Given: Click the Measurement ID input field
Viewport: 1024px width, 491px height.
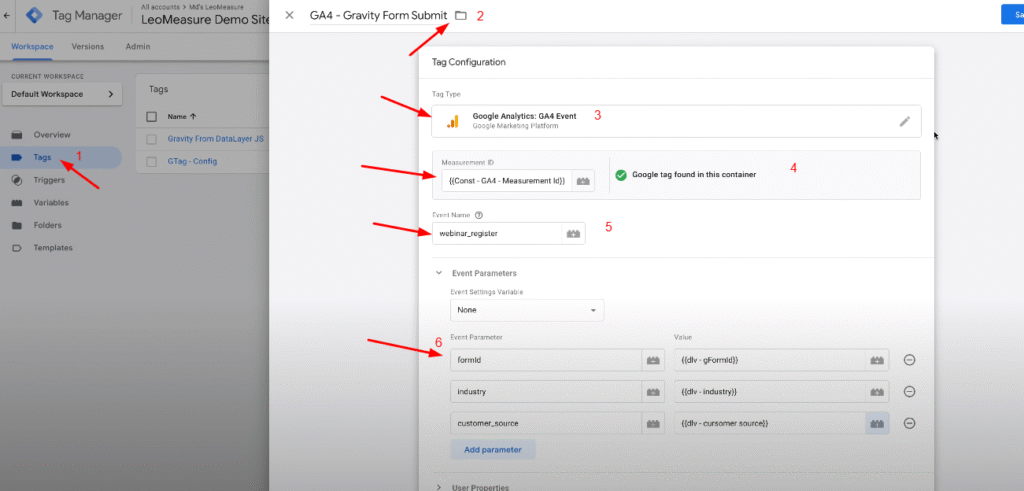Looking at the screenshot, I should coord(507,181).
